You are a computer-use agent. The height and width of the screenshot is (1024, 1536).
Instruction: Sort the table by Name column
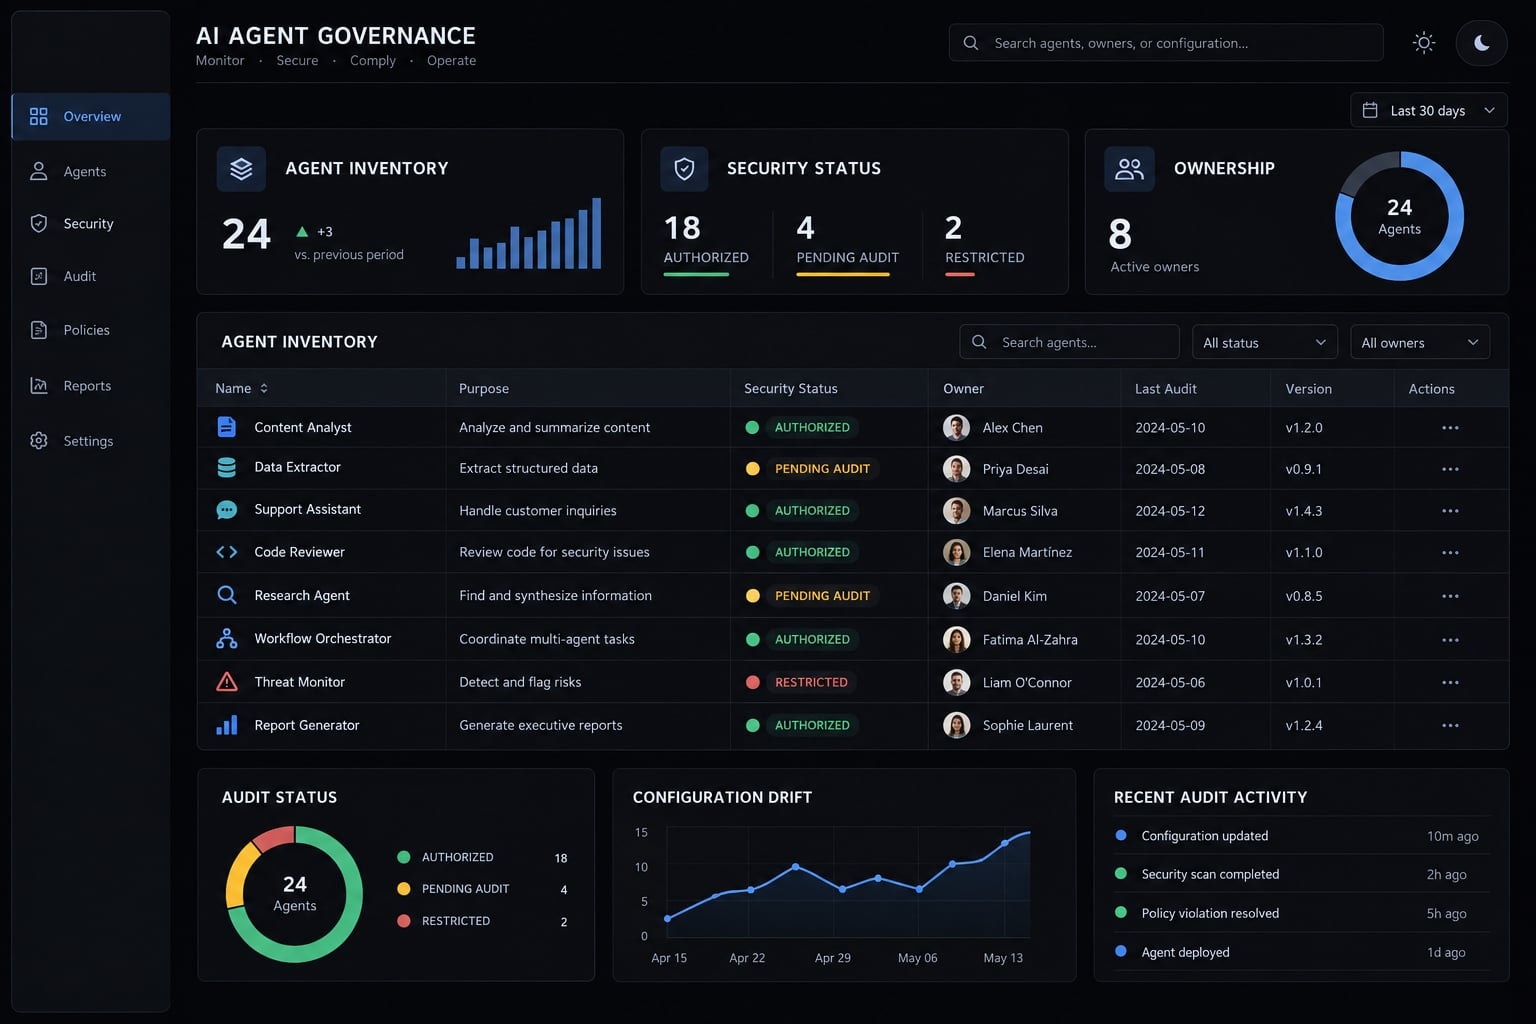tap(242, 388)
